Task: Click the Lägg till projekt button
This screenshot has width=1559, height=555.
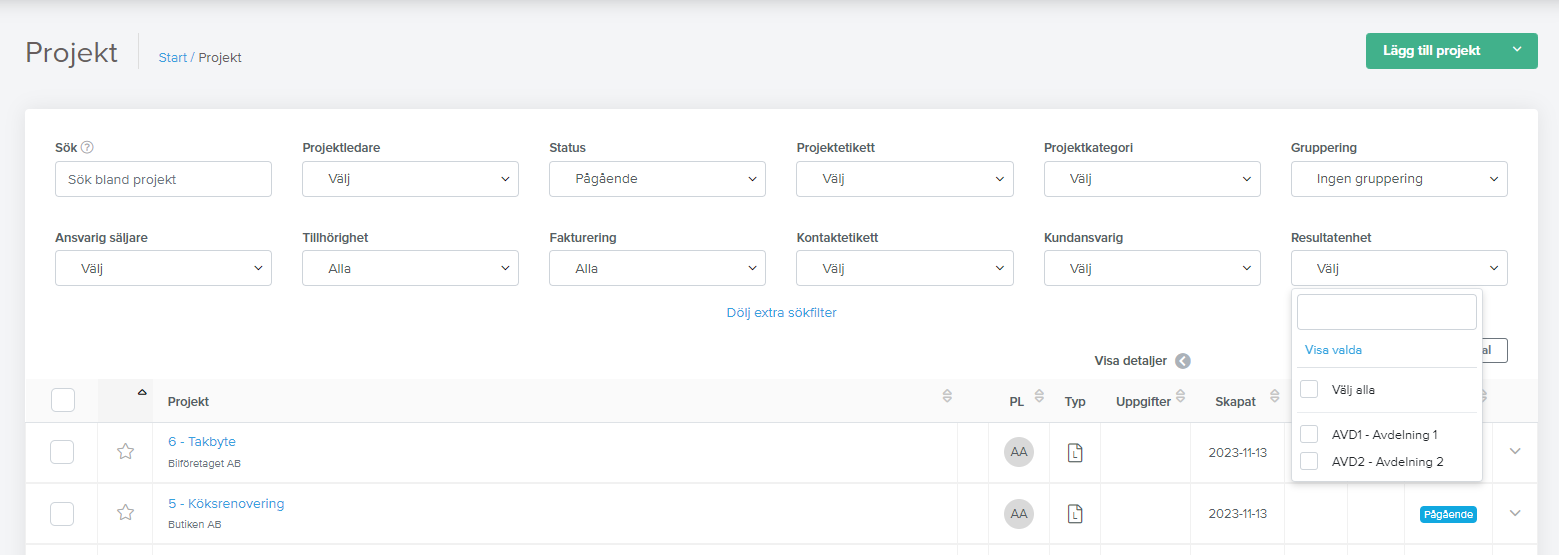Action: (x=1431, y=50)
